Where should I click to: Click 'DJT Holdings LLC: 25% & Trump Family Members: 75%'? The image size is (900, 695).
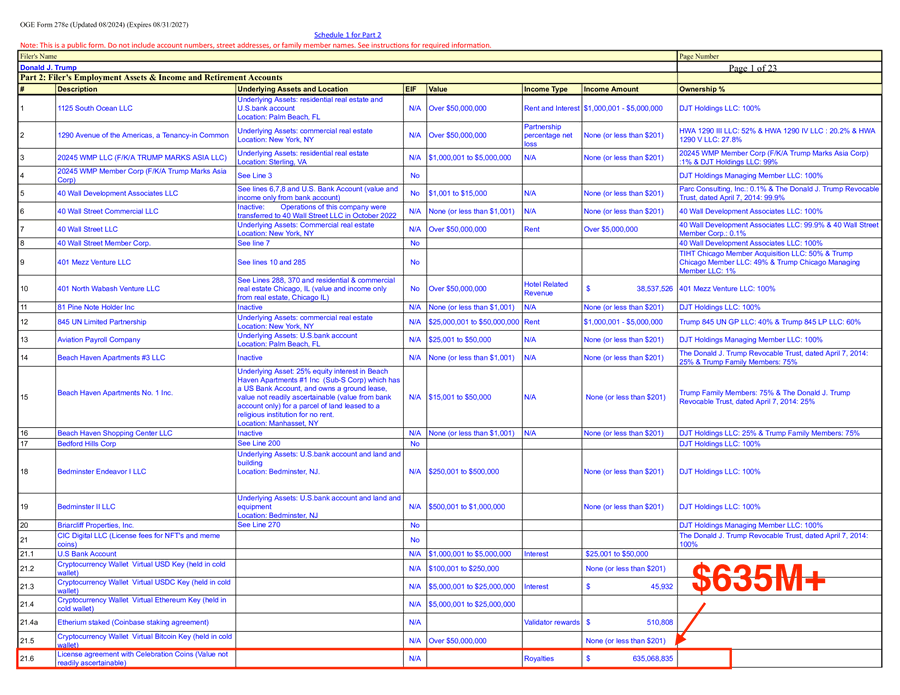pyautogui.click(x=769, y=433)
